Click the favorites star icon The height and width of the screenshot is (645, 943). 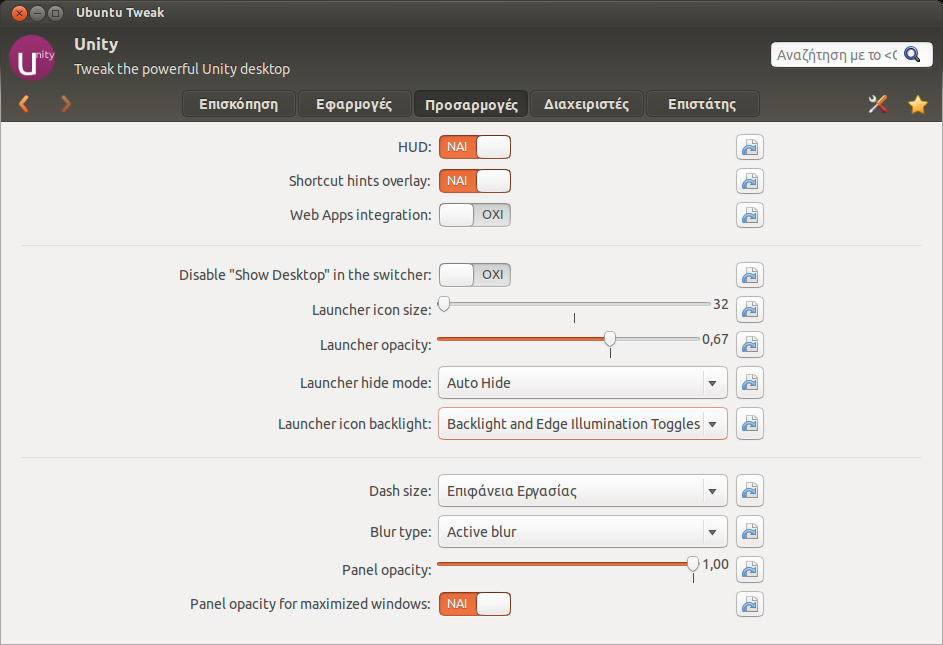coord(917,104)
